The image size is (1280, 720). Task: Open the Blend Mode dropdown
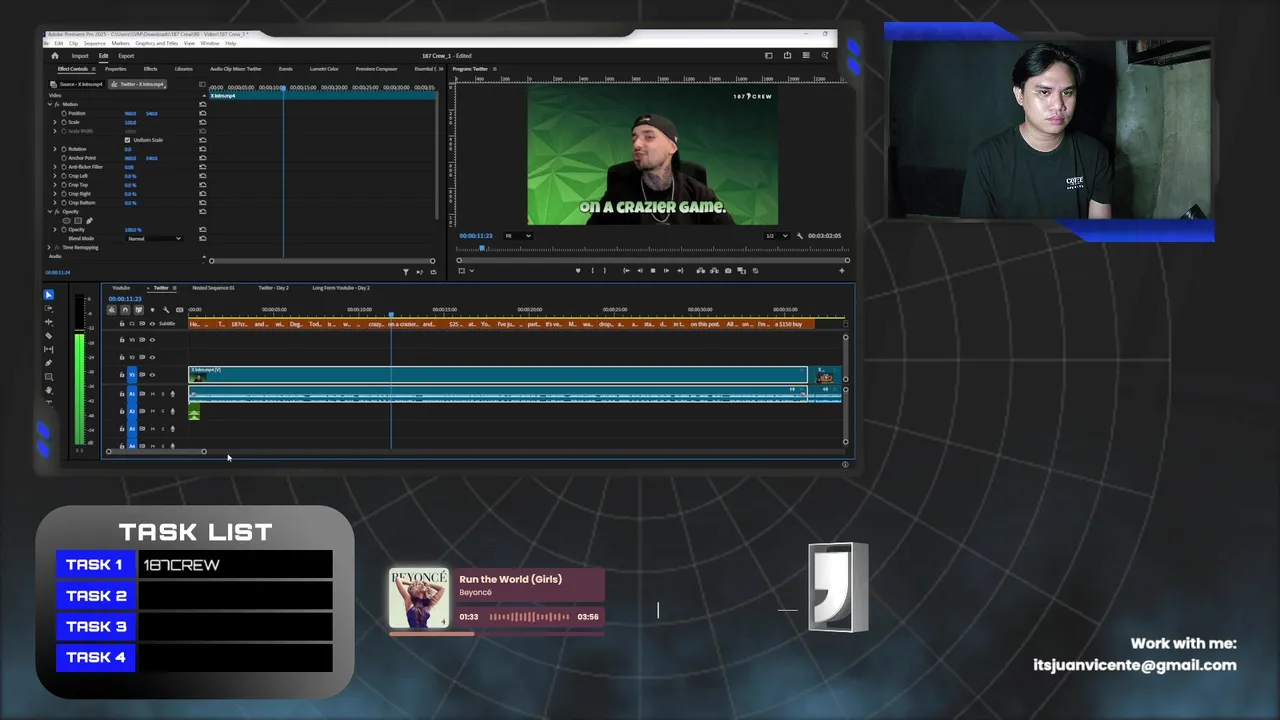[x=154, y=239]
